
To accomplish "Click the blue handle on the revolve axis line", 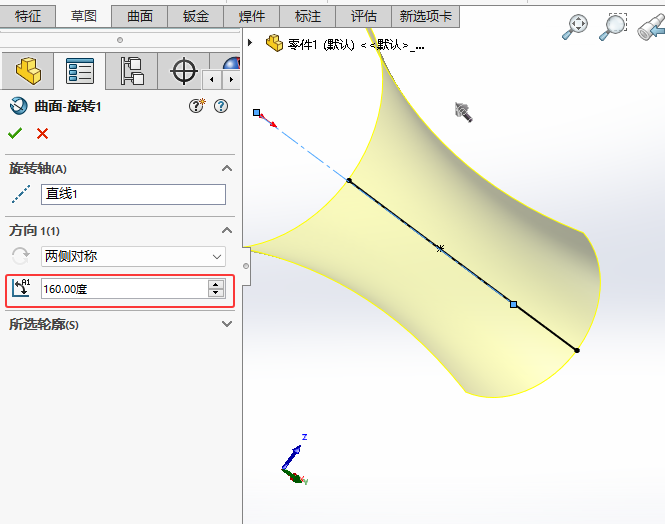I will 513,304.
